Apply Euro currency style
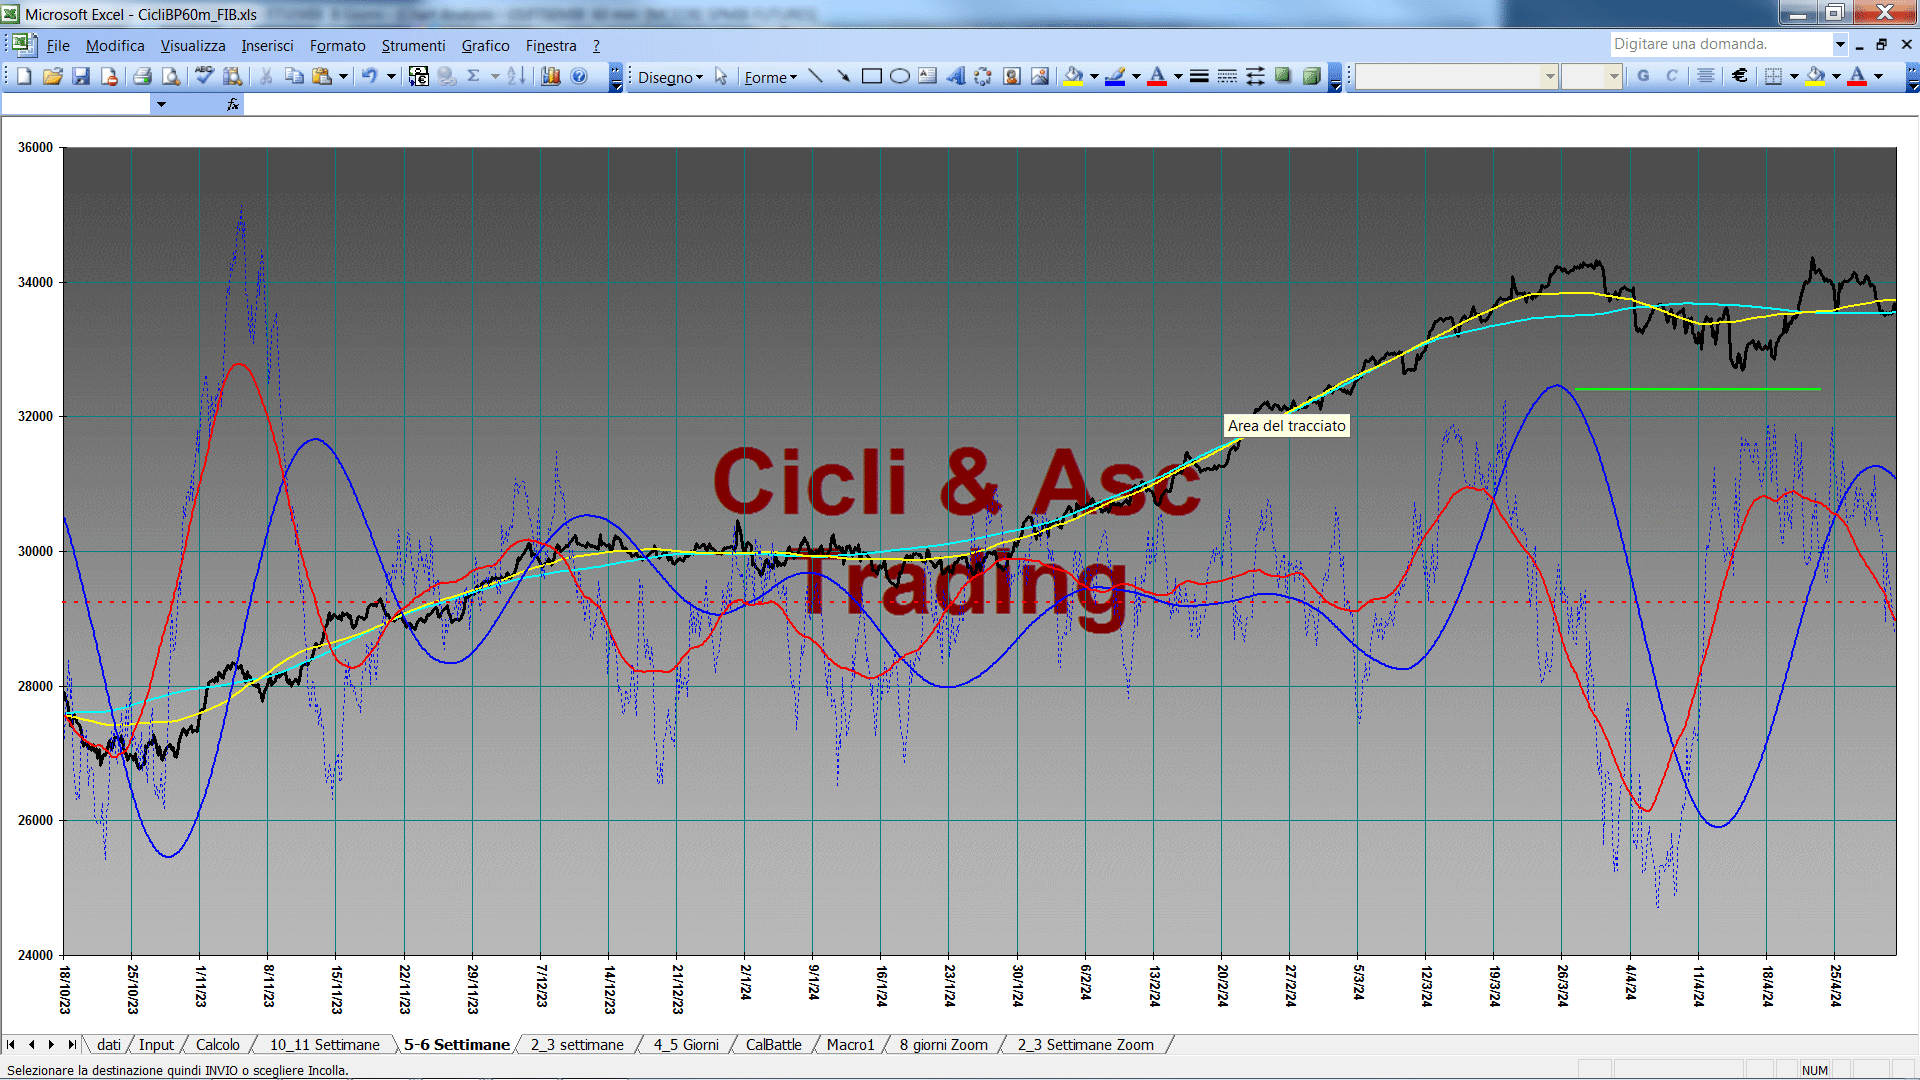 (1740, 76)
